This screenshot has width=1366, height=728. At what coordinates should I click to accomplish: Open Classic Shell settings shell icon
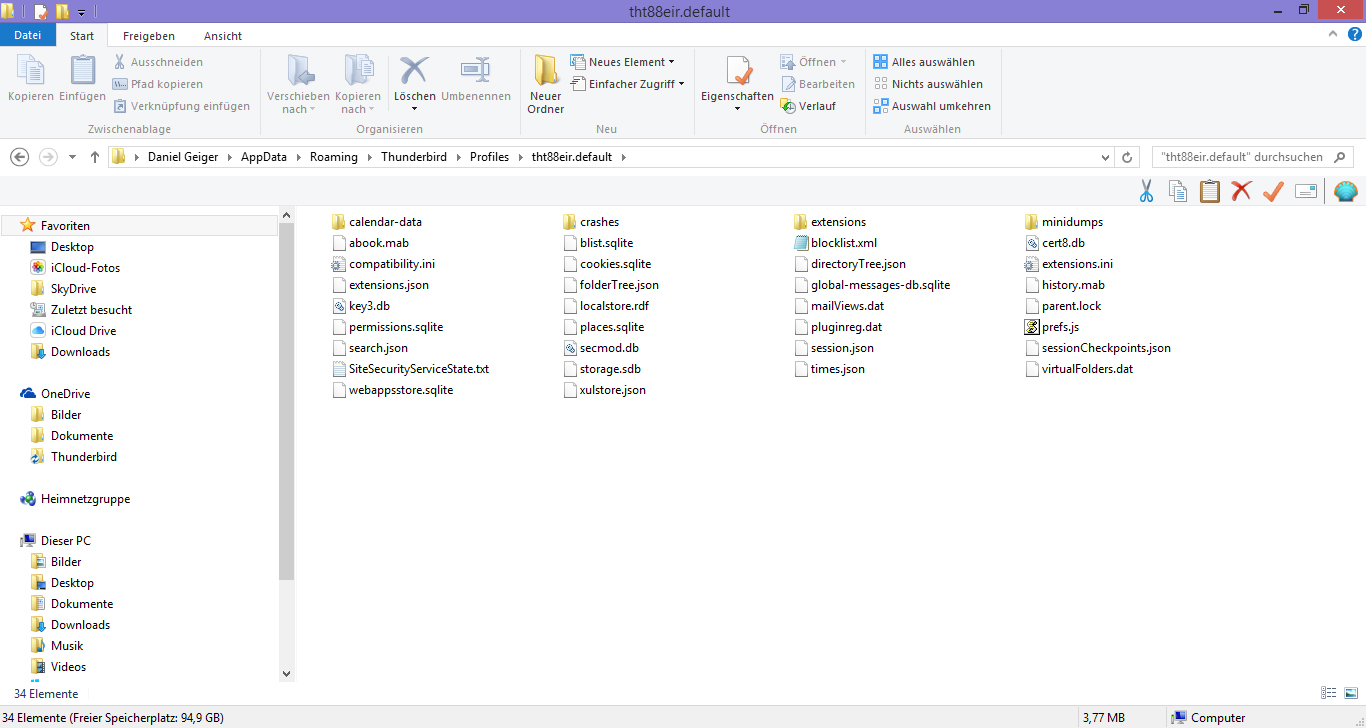(1346, 191)
